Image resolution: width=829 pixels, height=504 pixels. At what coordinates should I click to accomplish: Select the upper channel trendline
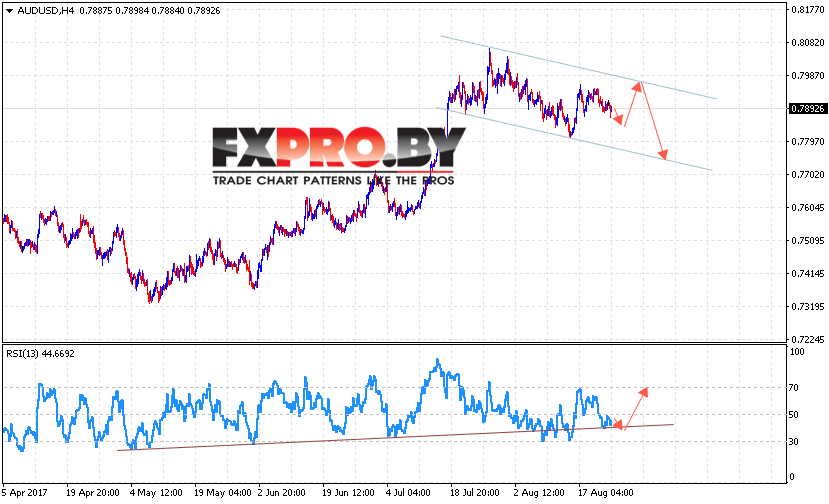click(578, 67)
